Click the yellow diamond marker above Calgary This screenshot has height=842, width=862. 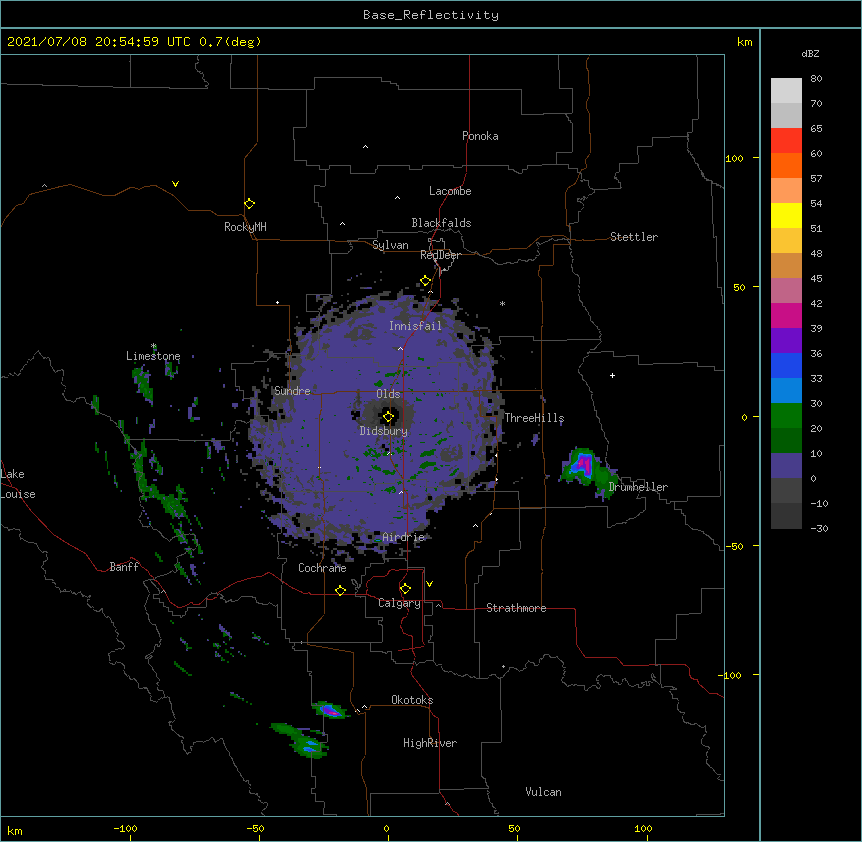pyautogui.click(x=405, y=589)
